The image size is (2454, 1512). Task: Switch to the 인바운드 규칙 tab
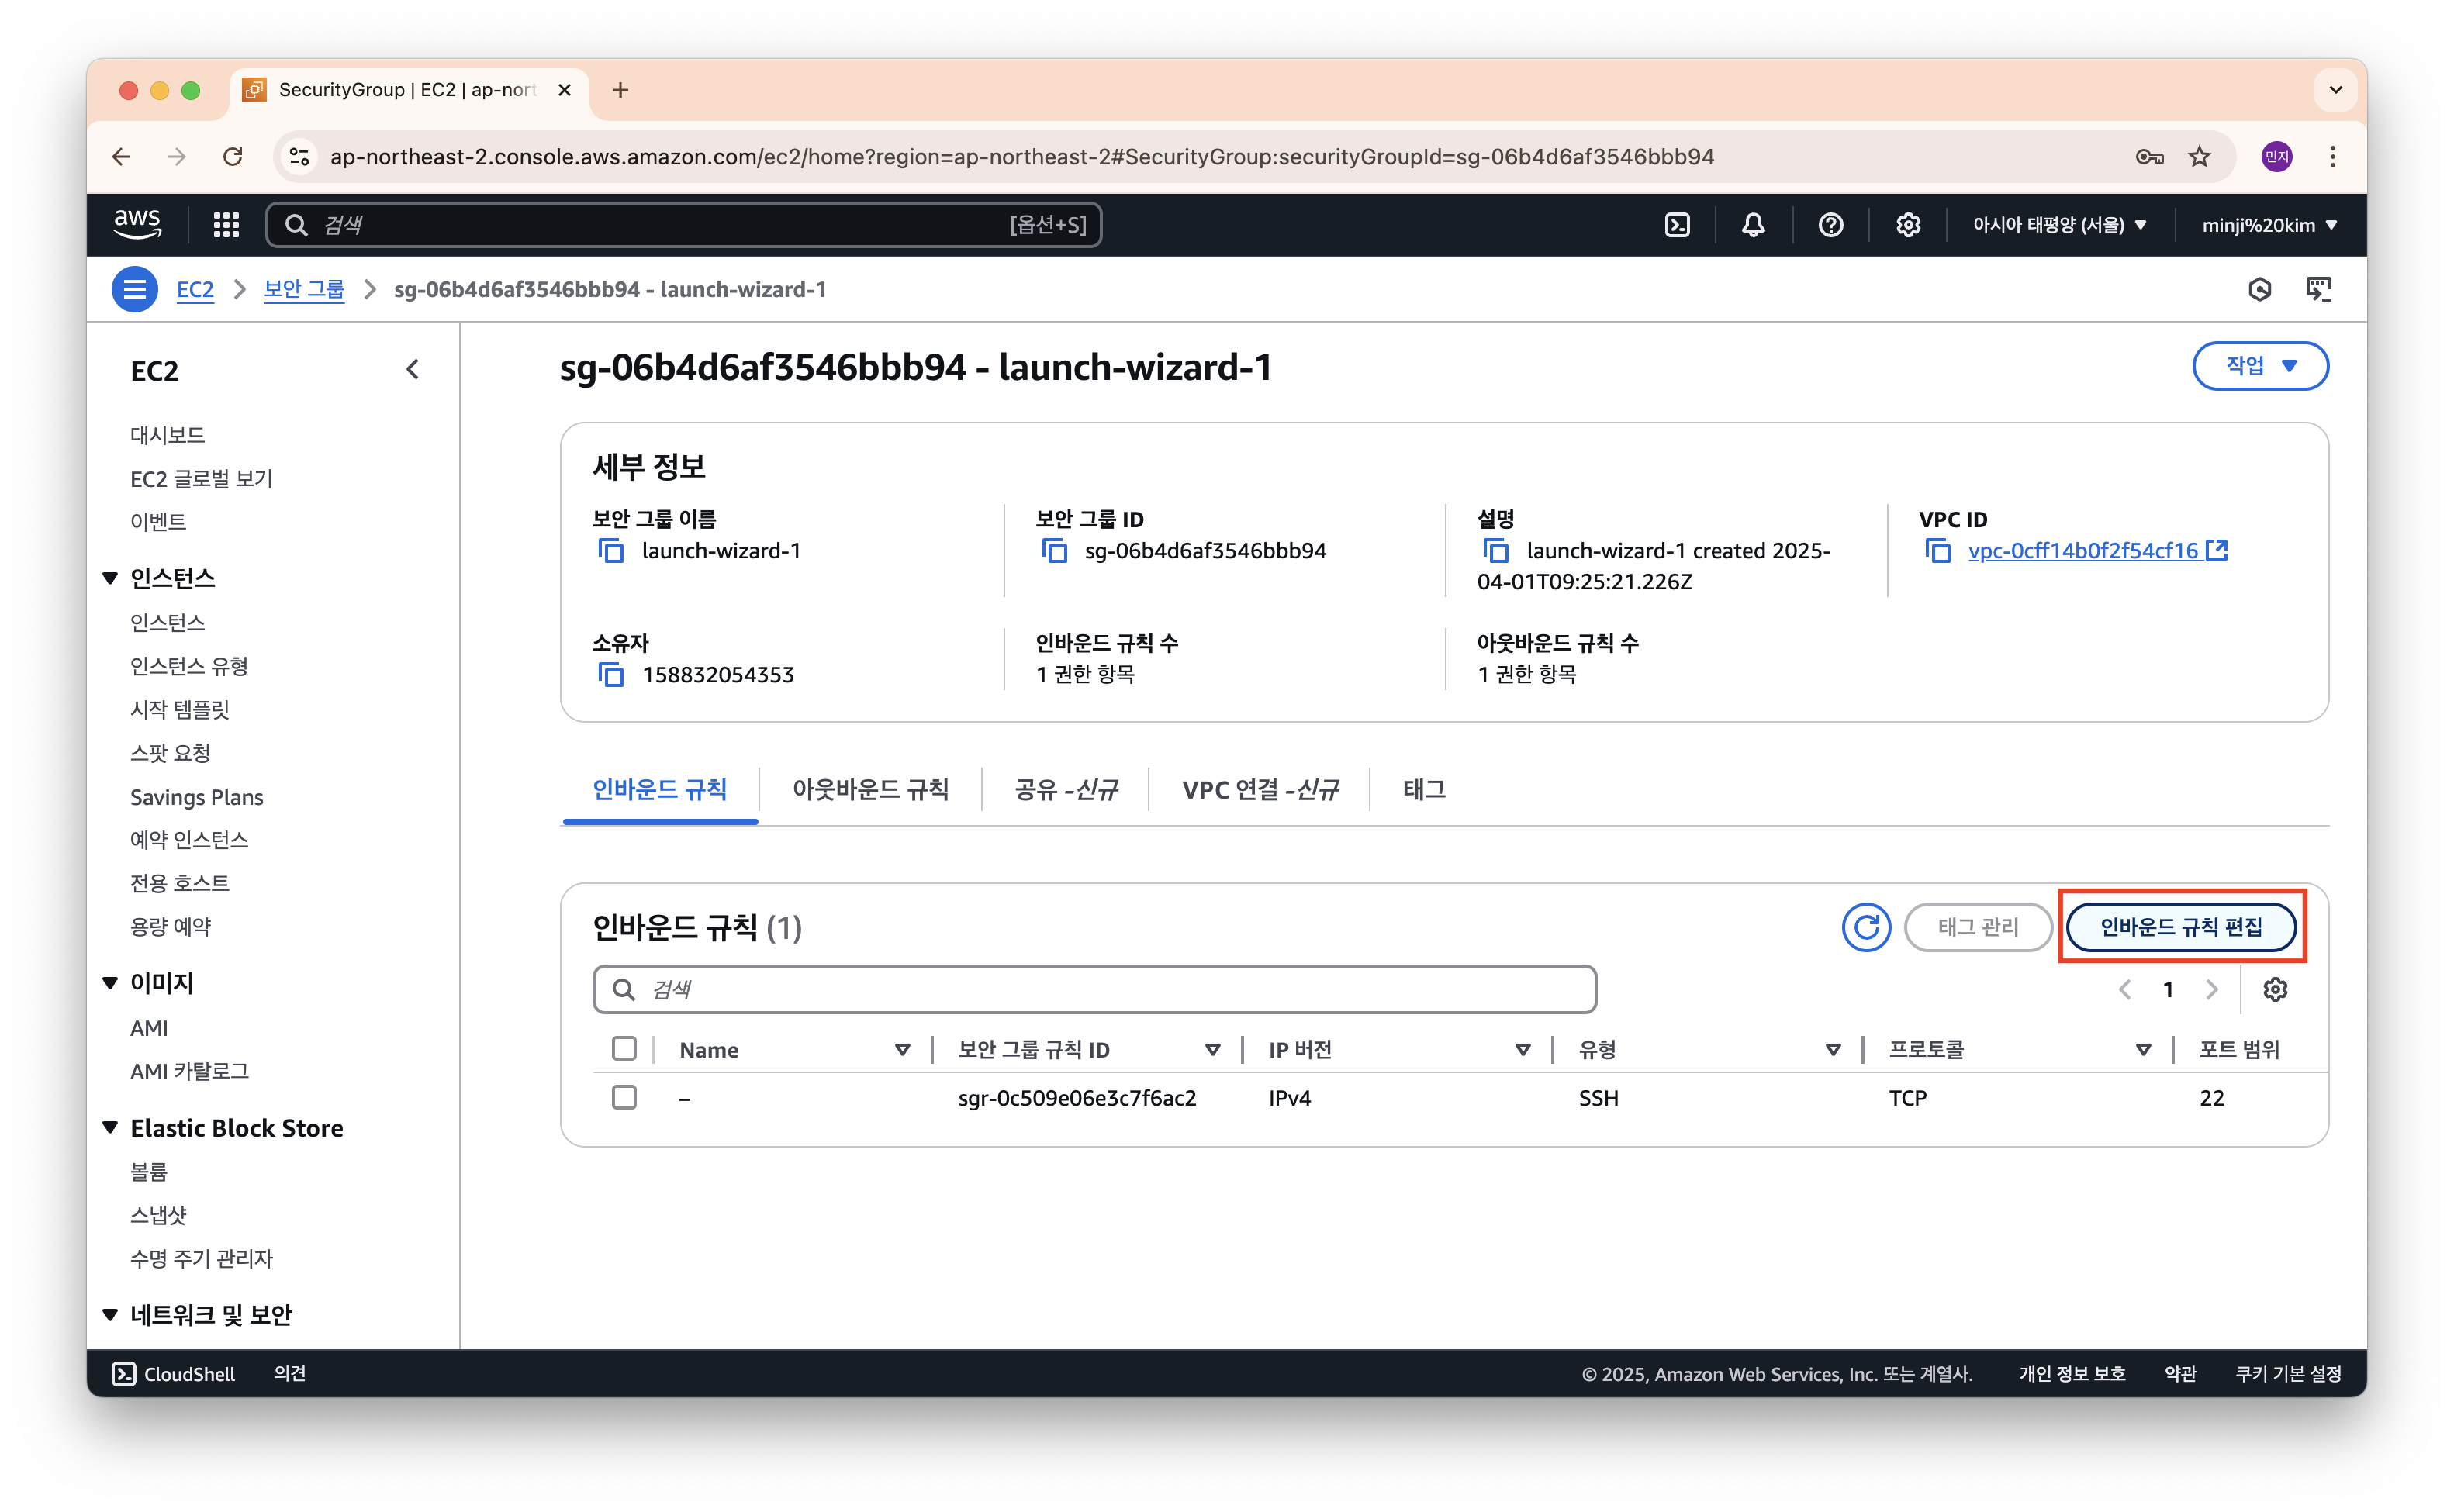pos(660,790)
